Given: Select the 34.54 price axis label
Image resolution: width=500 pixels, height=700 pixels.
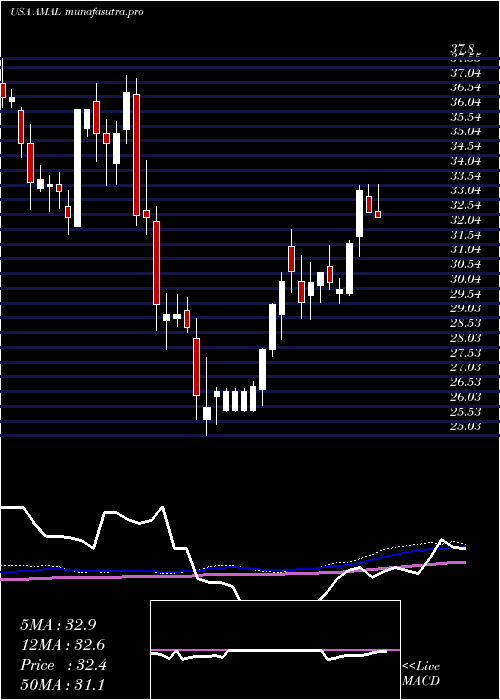Looking at the screenshot, I should (x=466, y=146).
